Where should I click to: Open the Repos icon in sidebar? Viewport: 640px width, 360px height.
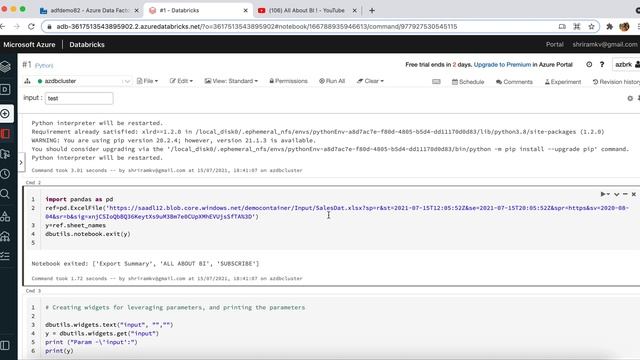[x=5, y=154]
